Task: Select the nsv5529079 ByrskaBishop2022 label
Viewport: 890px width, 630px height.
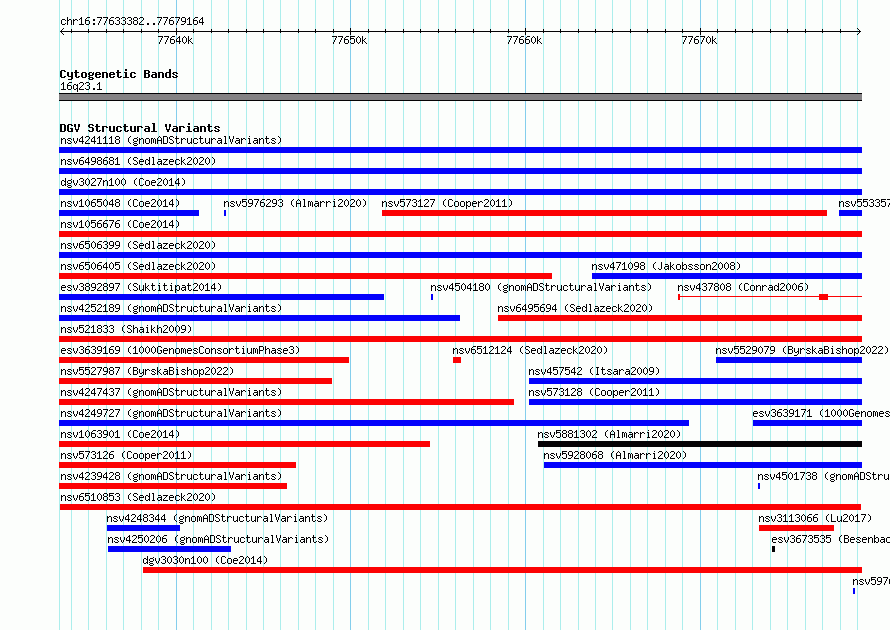Action: pos(802,350)
